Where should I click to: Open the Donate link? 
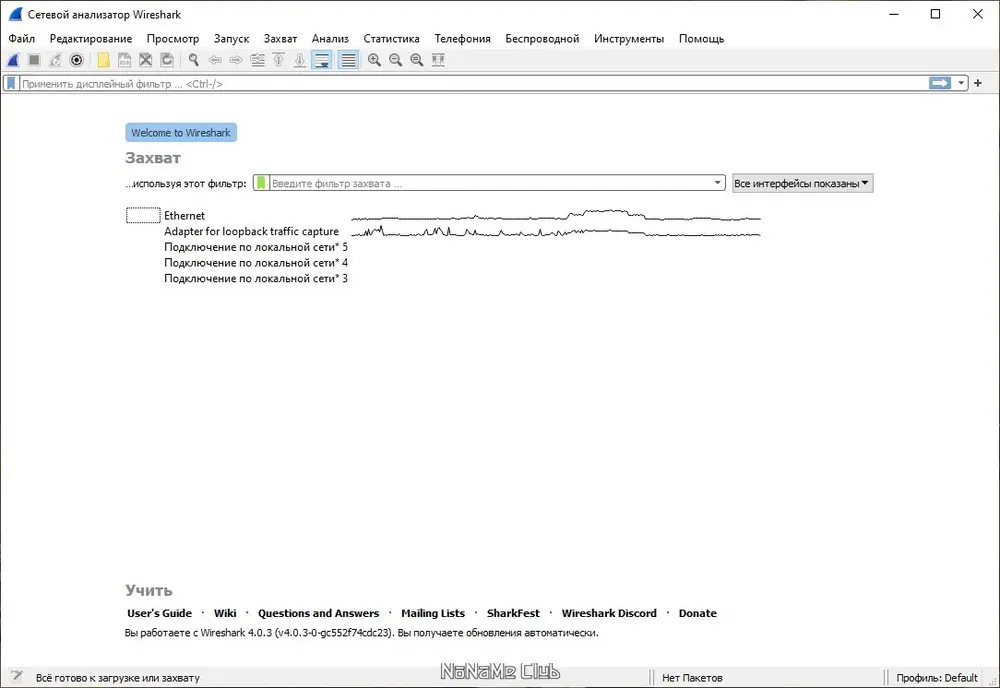point(698,613)
